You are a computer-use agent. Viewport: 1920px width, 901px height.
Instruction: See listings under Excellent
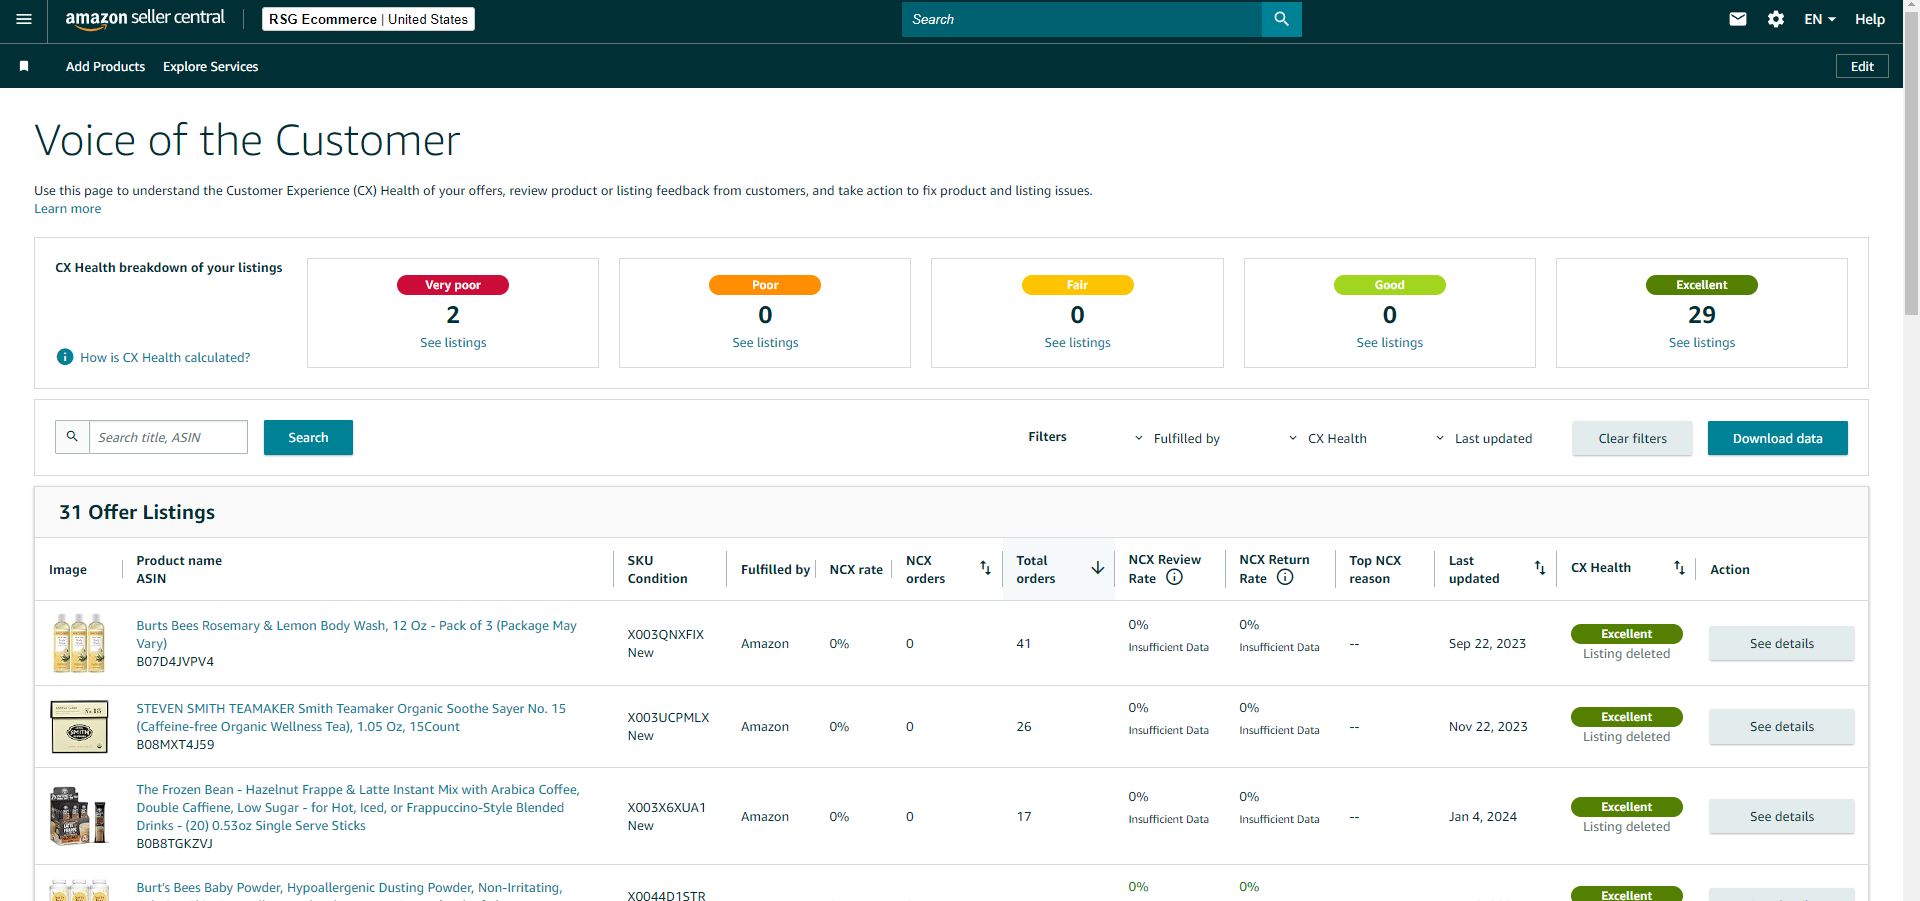[x=1701, y=342]
